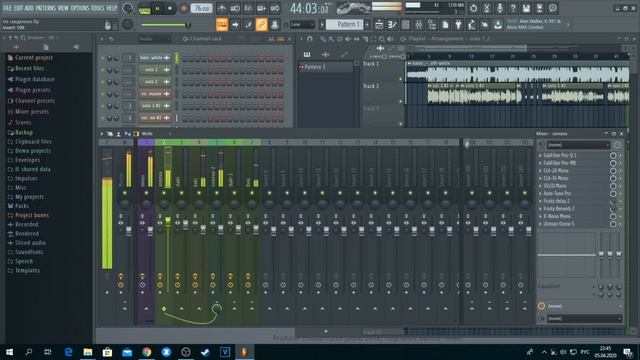Open the mixer Wide layout dropdown
Screen dimensions: 640x360
click(156, 133)
